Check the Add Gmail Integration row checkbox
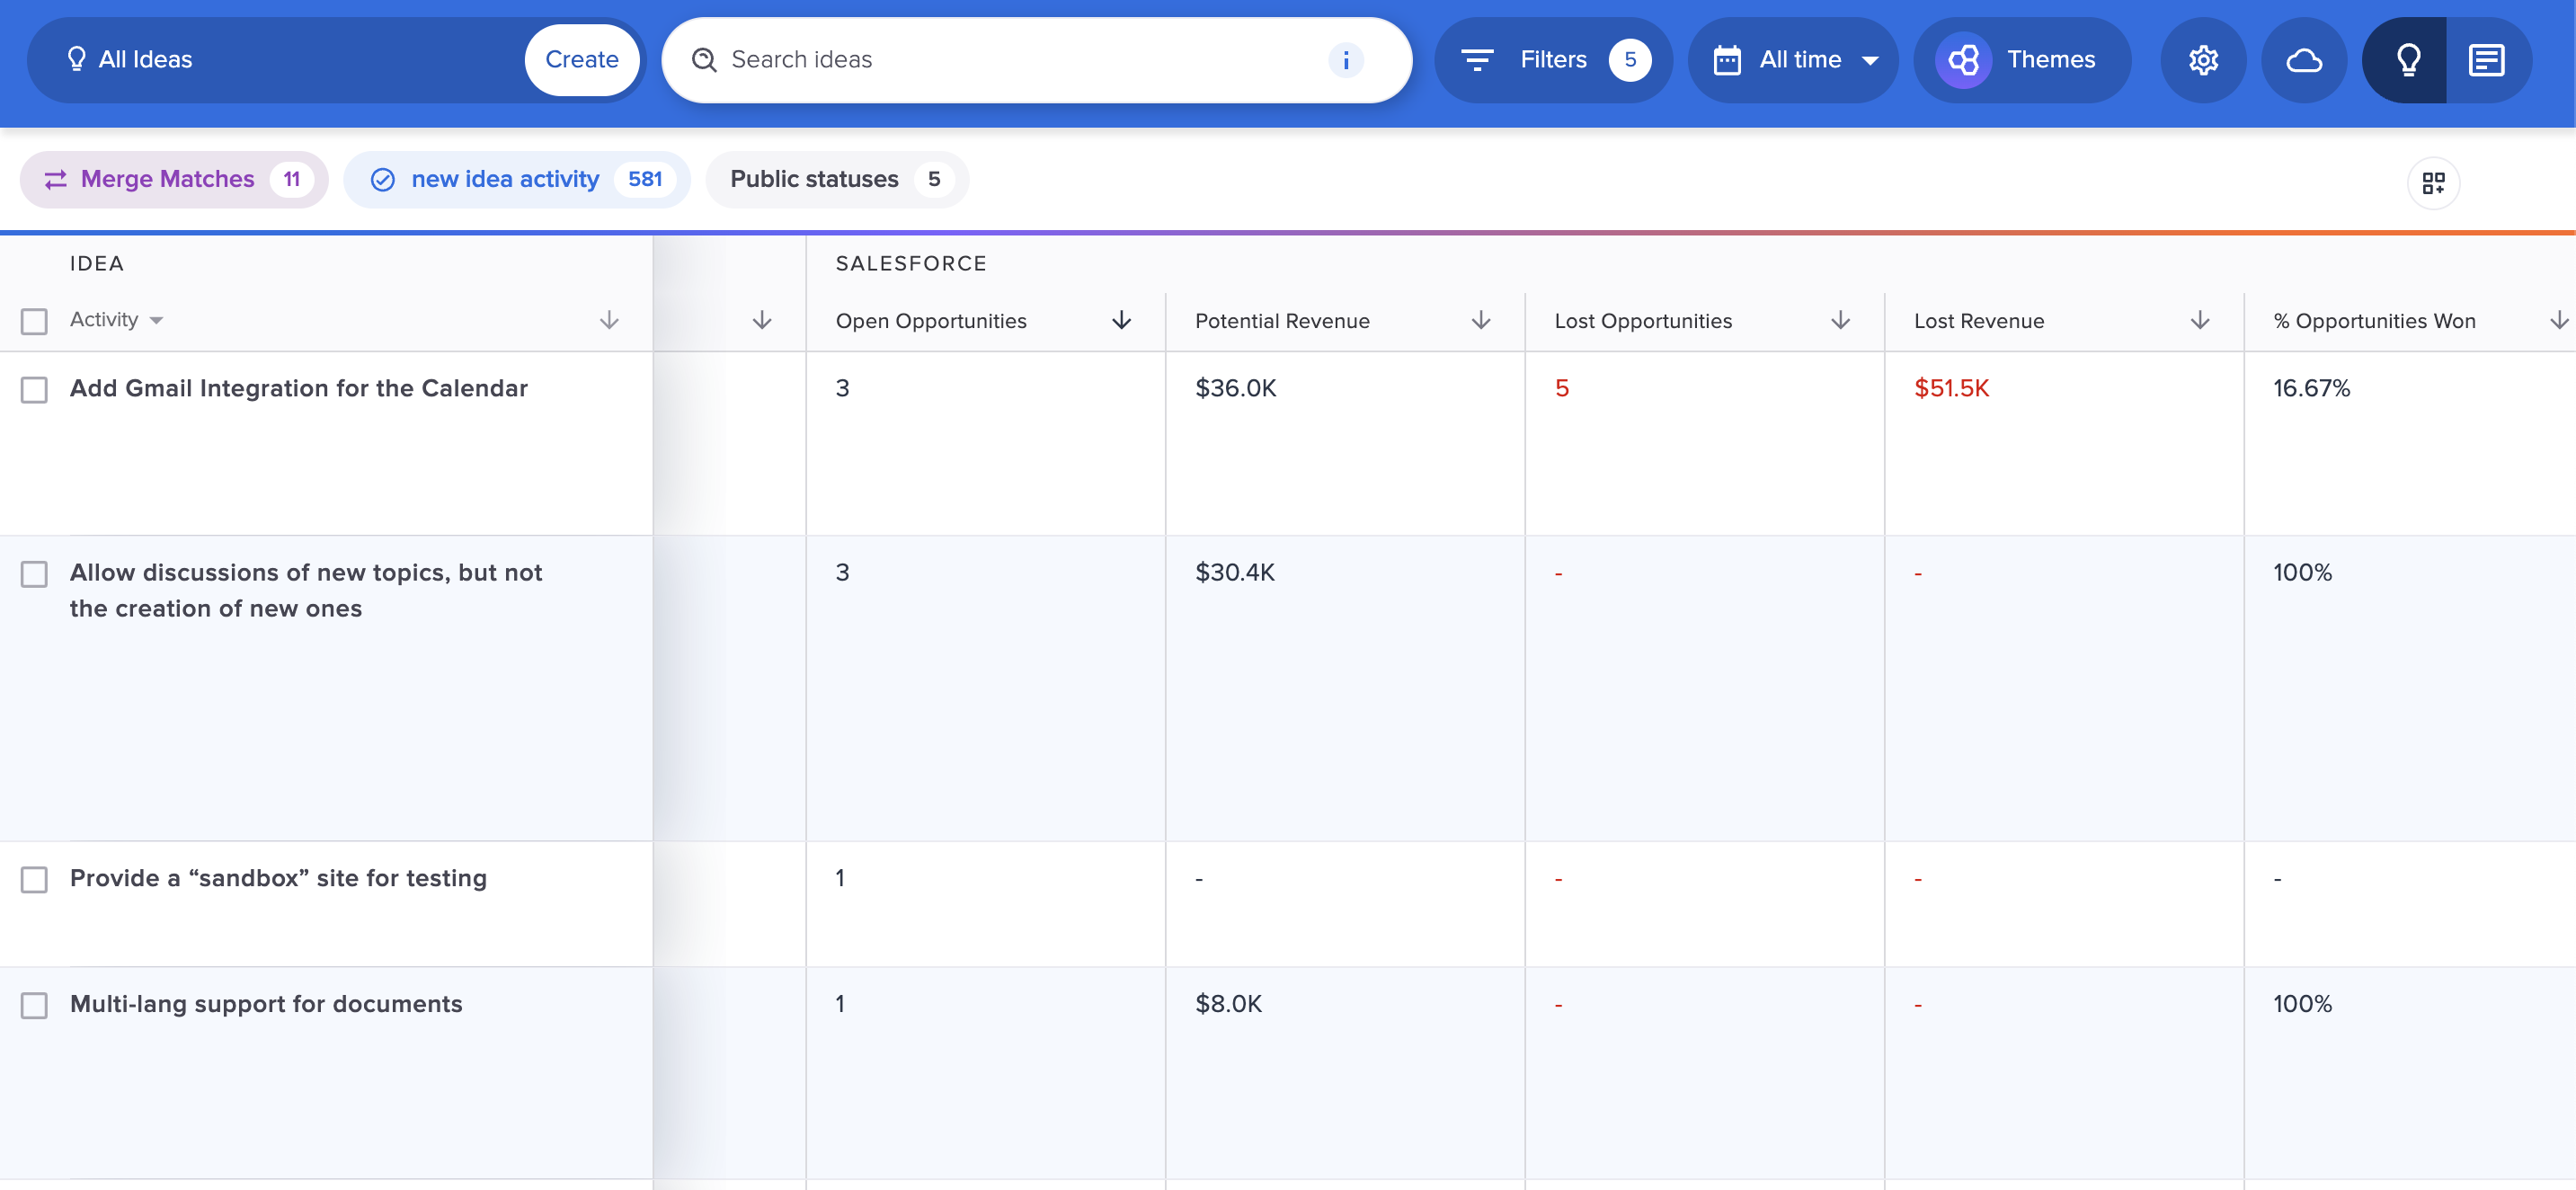The image size is (2576, 1190). (35, 389)
